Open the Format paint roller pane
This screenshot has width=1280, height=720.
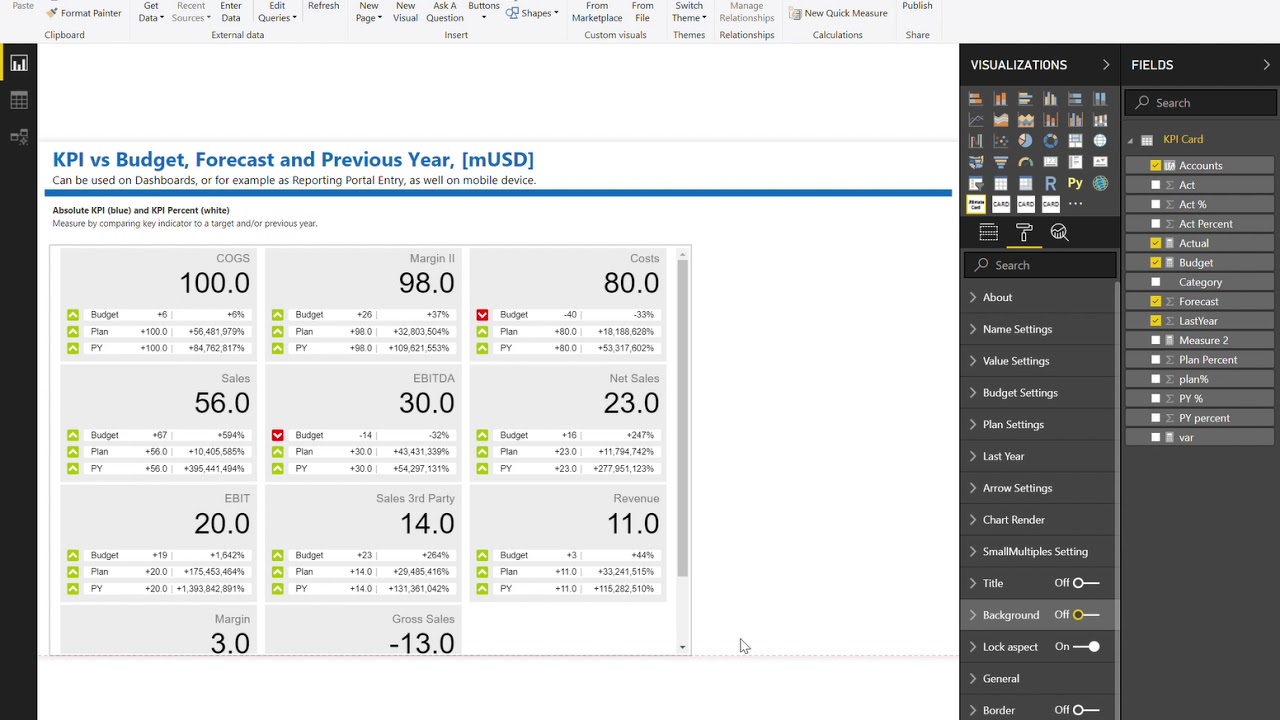coord(1024,232)
